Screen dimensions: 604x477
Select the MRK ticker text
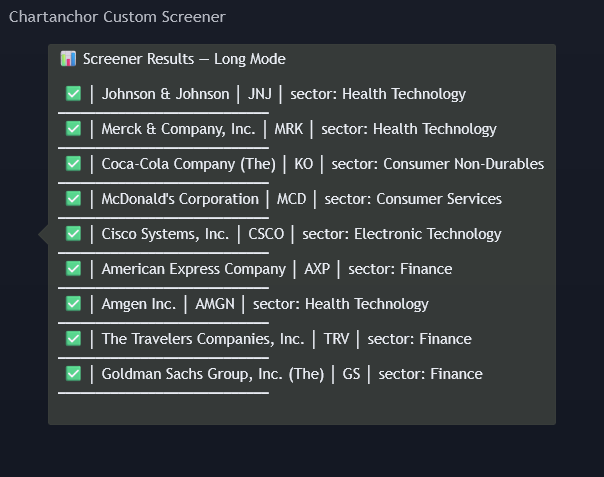[x=288, y=129]
